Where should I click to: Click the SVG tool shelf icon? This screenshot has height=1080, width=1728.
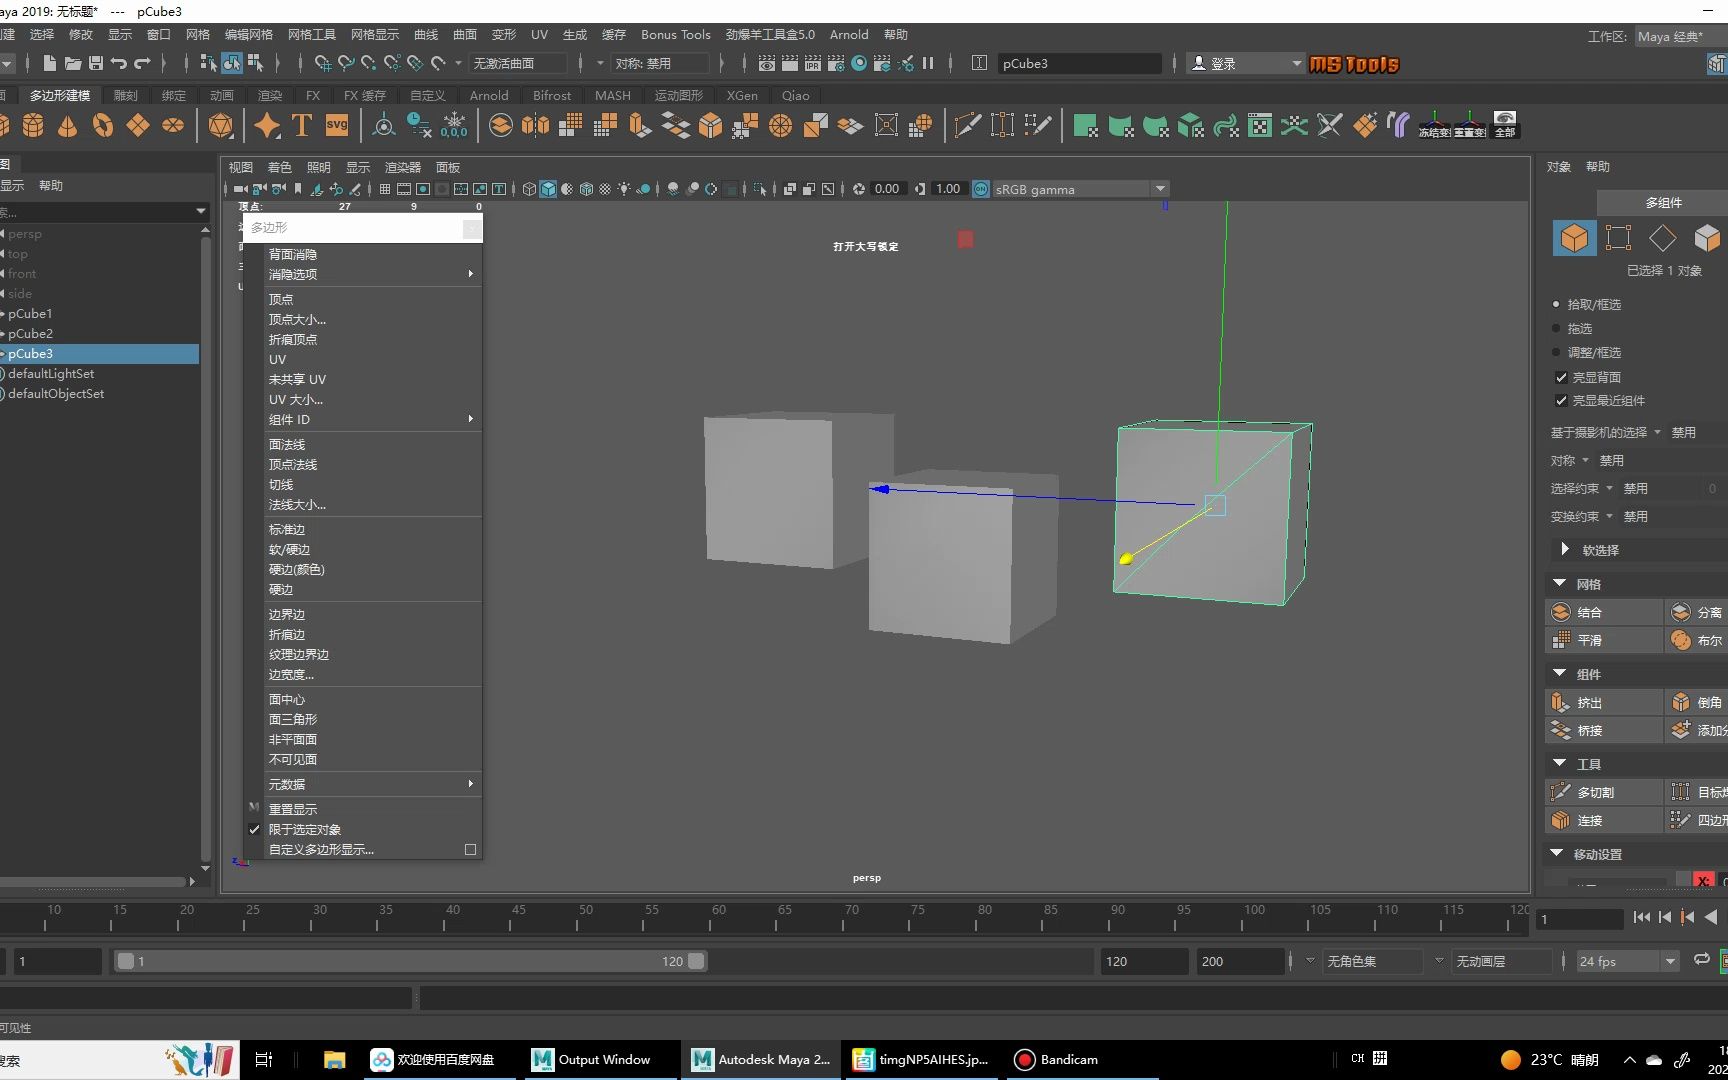pos(337,126)
